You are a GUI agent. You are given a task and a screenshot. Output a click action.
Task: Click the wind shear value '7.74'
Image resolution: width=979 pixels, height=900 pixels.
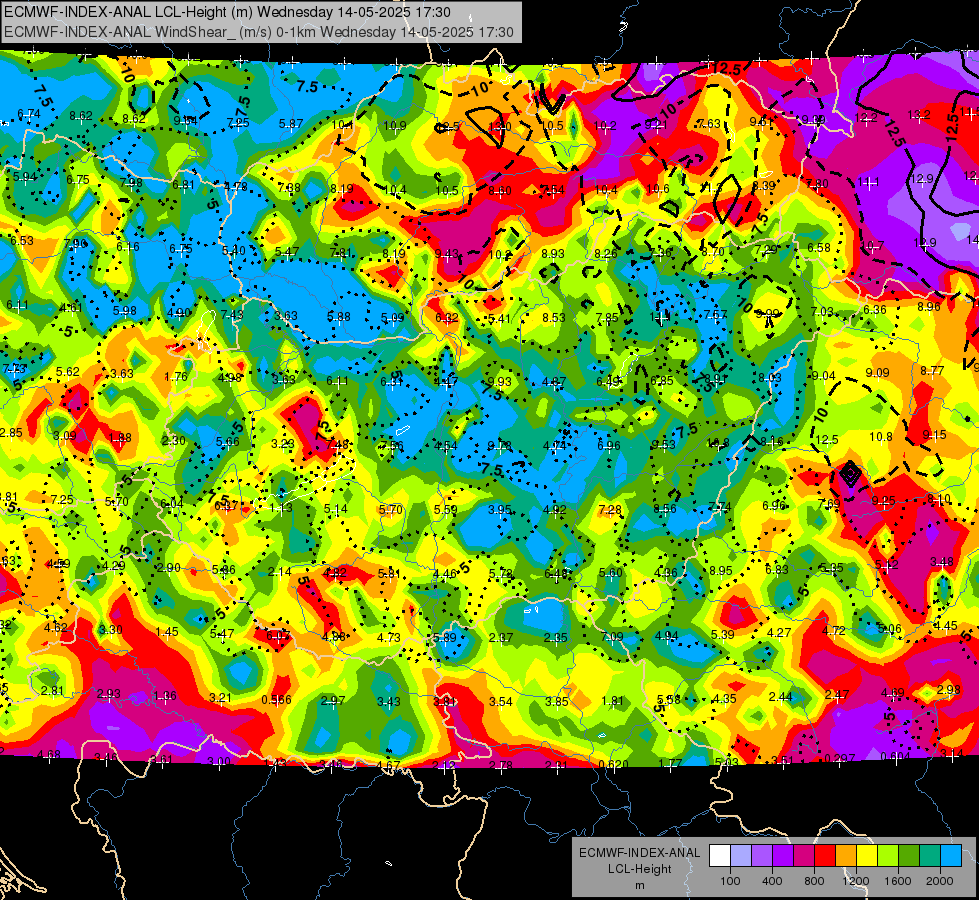(719, 507)
